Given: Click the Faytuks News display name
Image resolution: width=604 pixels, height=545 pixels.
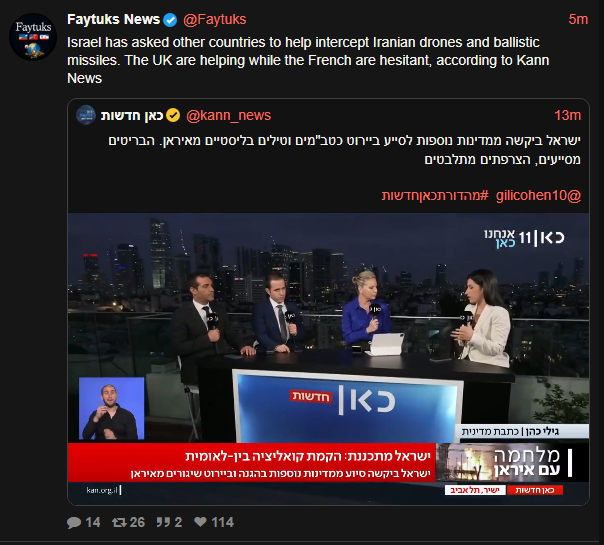Looking at the screenshot, I should [x=113, y=19].
